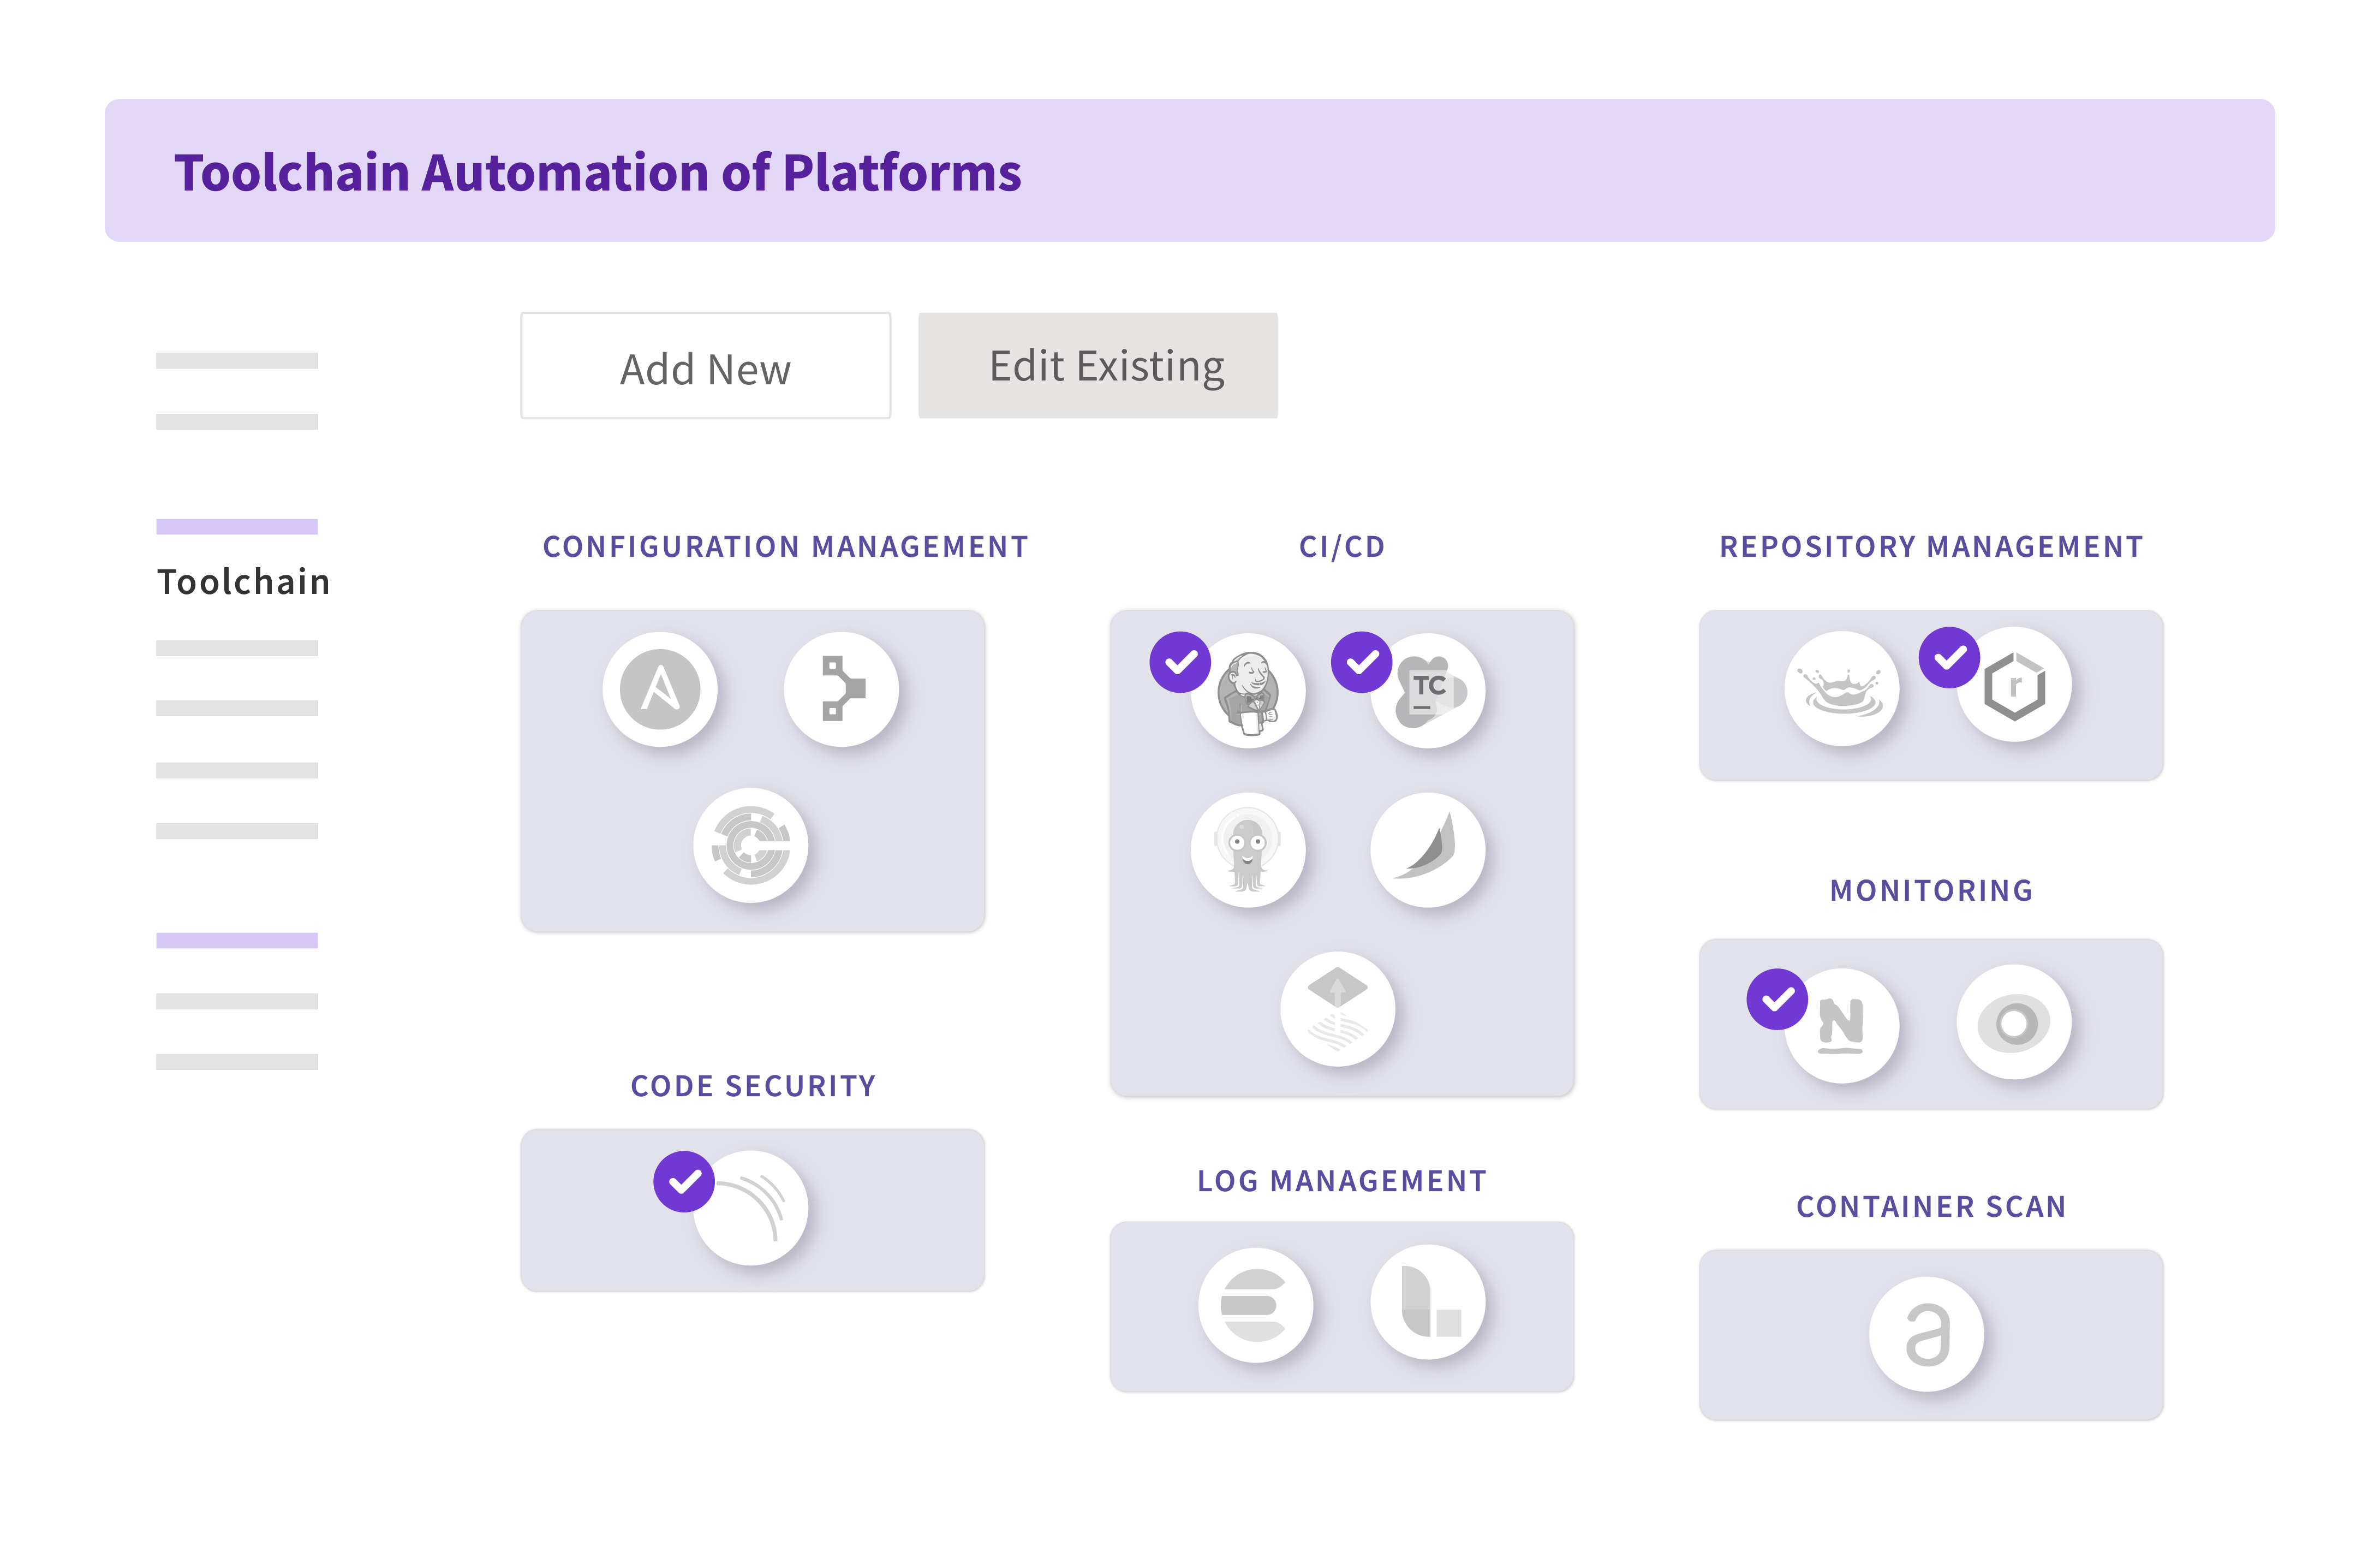Click the Toolchain Automation of Platforms header
Screen dimensions: 2380x1558
point(598,172)
